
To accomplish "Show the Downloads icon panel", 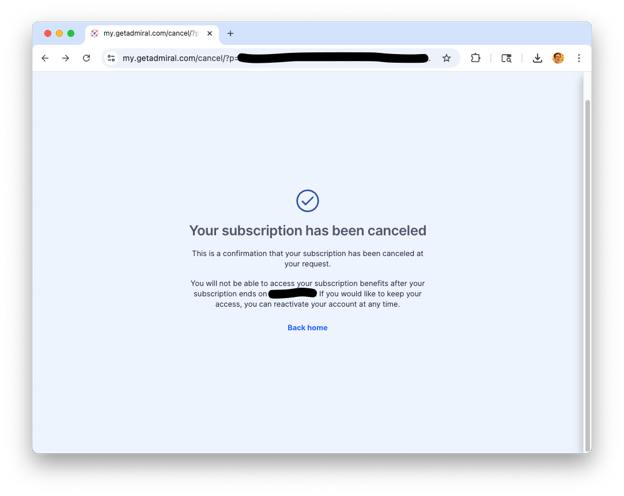I will click(537, 58).
